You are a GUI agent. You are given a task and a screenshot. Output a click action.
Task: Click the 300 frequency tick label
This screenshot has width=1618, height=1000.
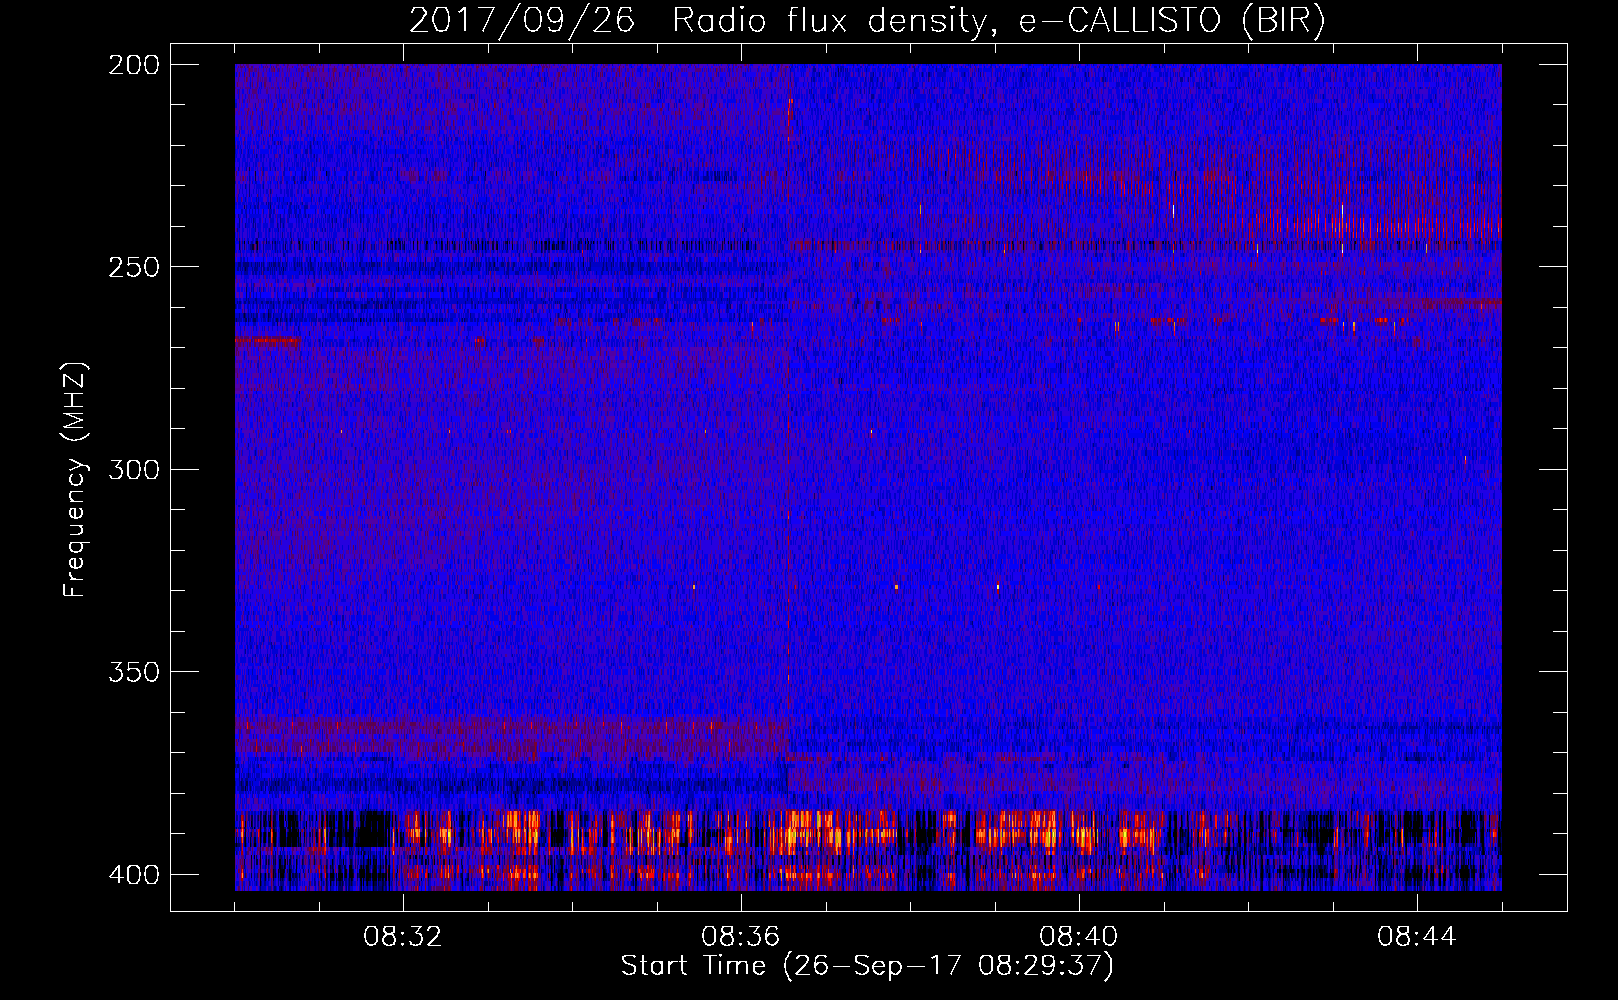pos(133,469)
